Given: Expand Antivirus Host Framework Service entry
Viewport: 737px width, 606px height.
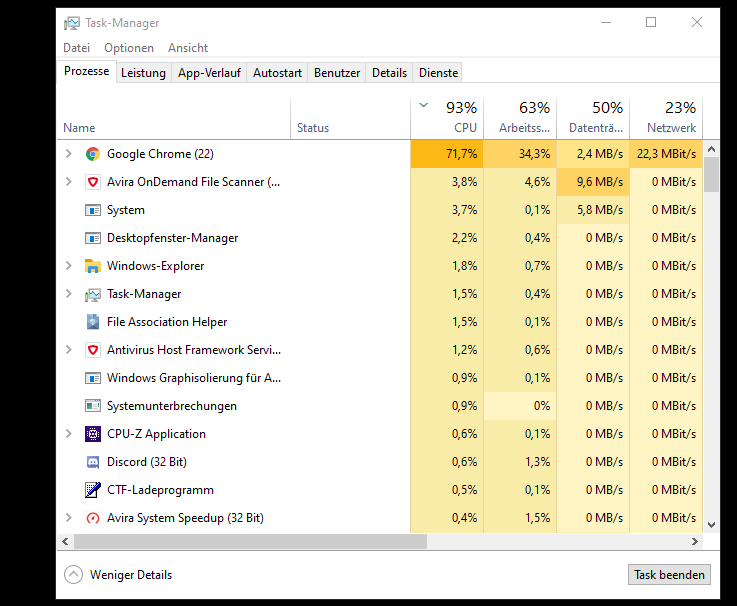Looking at the screenshot, I should click(x=68, y=350).
